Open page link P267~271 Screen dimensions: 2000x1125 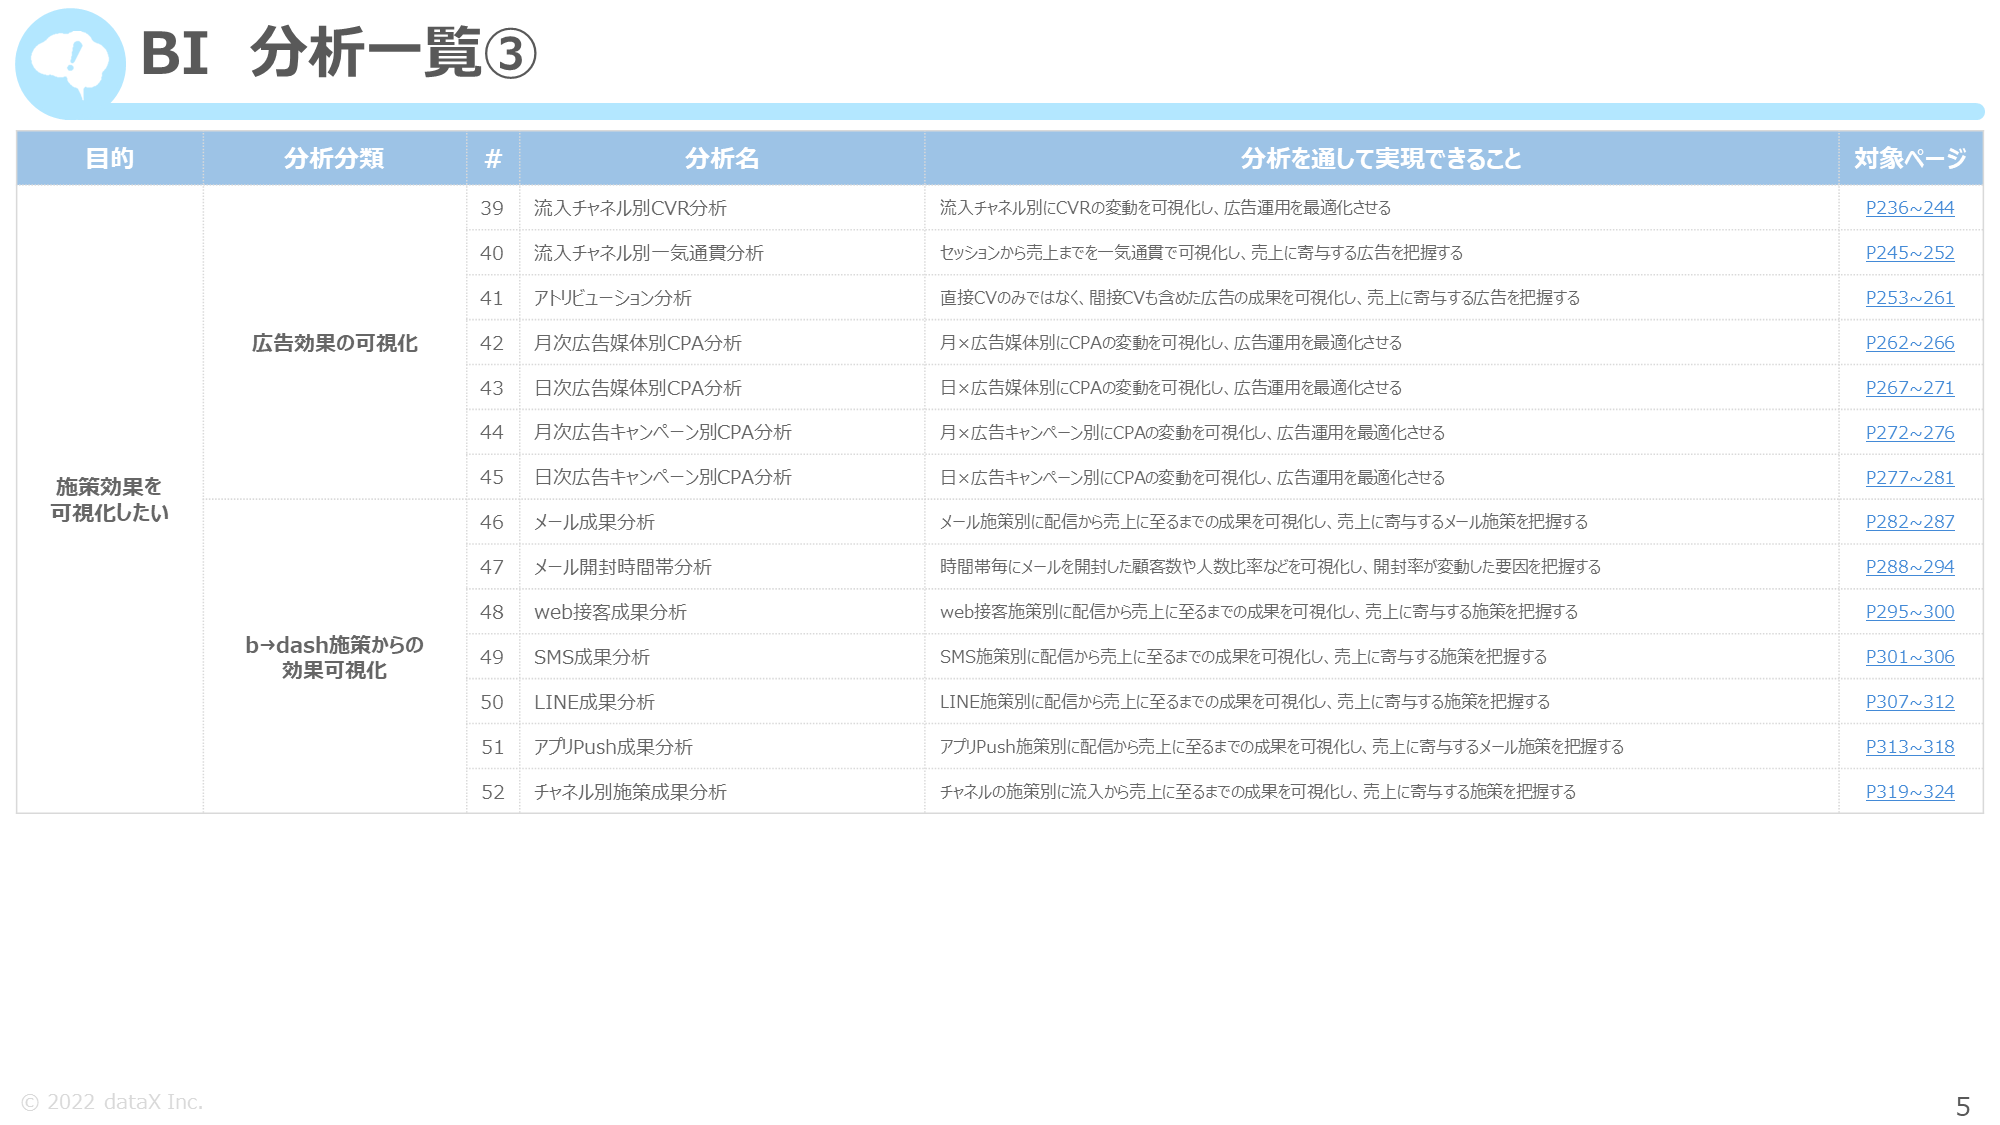pos(1909,388)
